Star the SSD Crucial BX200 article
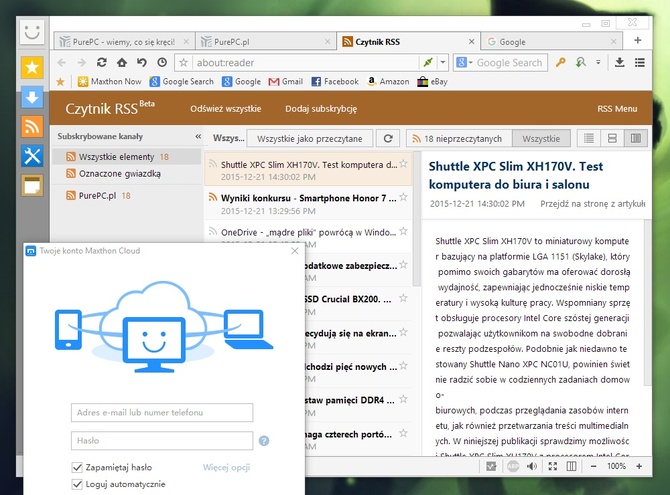 pyautogui.click(x=403, y=298)
